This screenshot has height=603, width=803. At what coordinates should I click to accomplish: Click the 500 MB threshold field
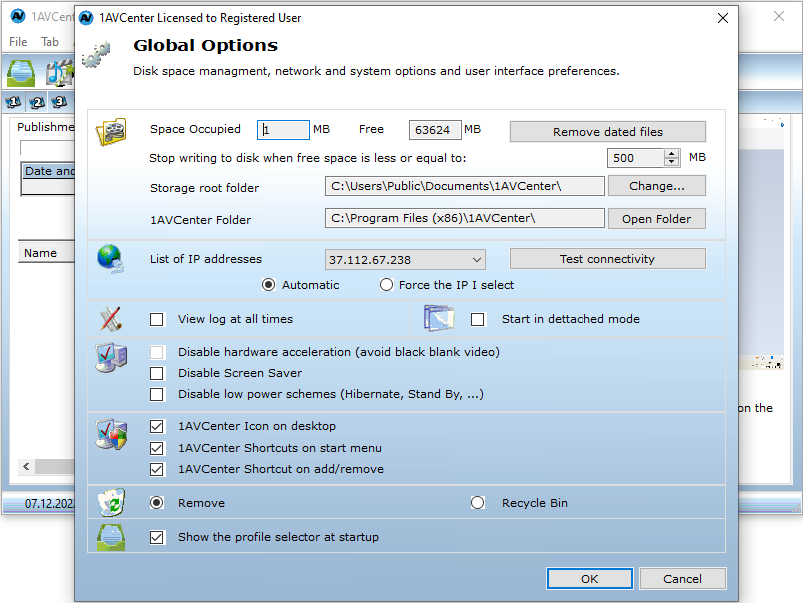coord(636,158)
